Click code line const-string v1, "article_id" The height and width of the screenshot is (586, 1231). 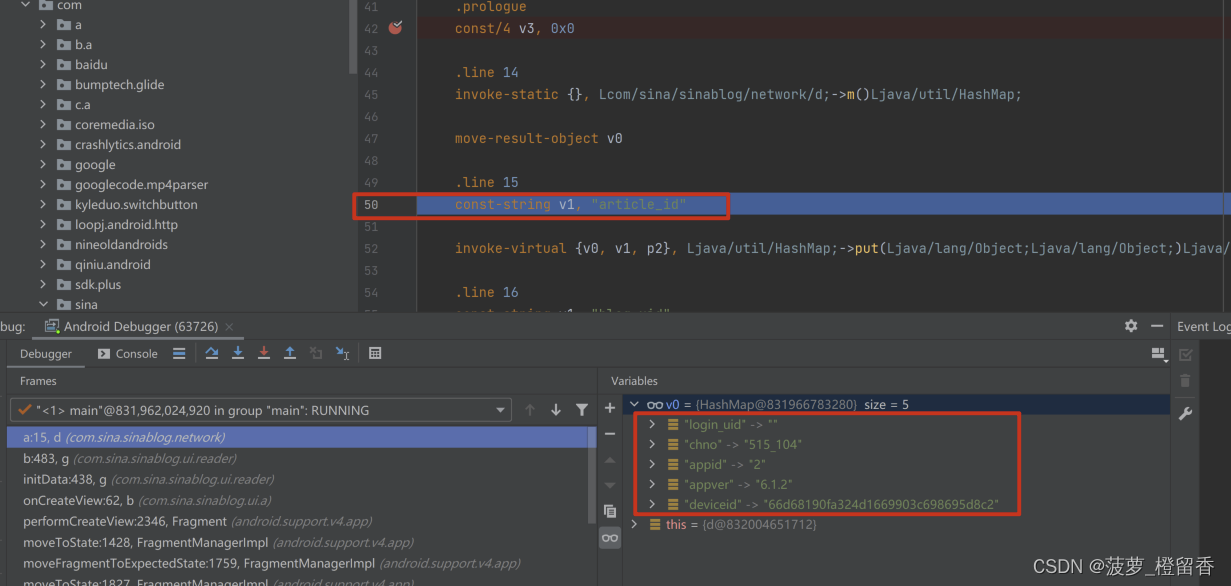571,204
